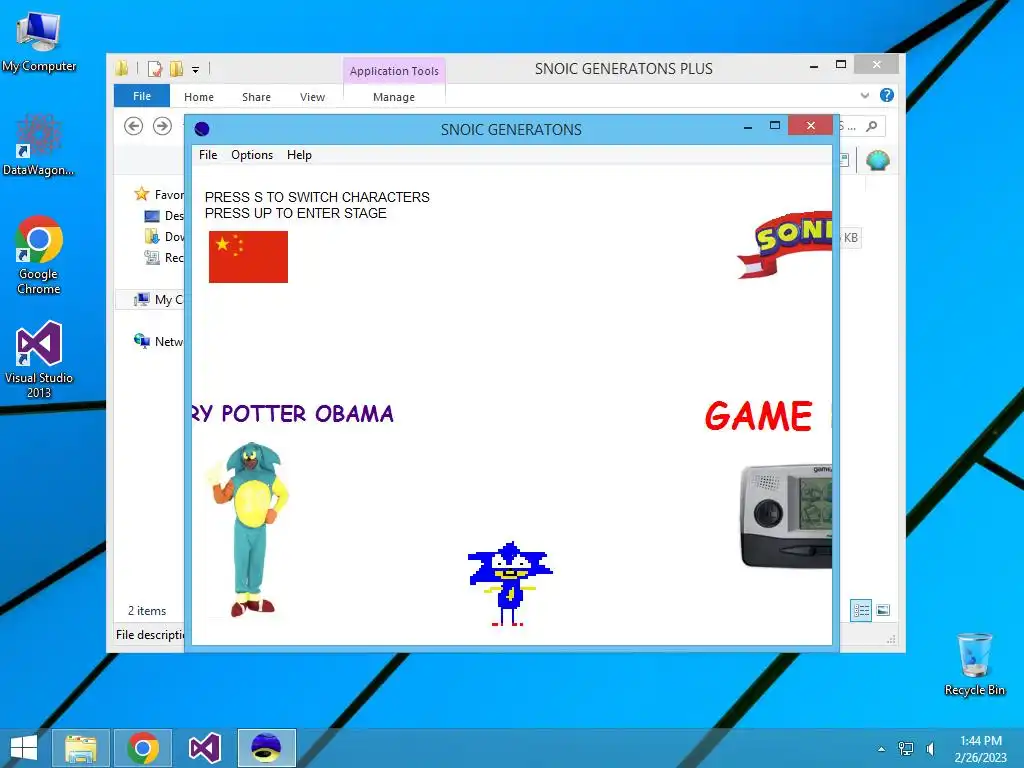Open My Computer desktop icon
The width and height of the screenshot is (1024, 768).
[x=39, y=40]
